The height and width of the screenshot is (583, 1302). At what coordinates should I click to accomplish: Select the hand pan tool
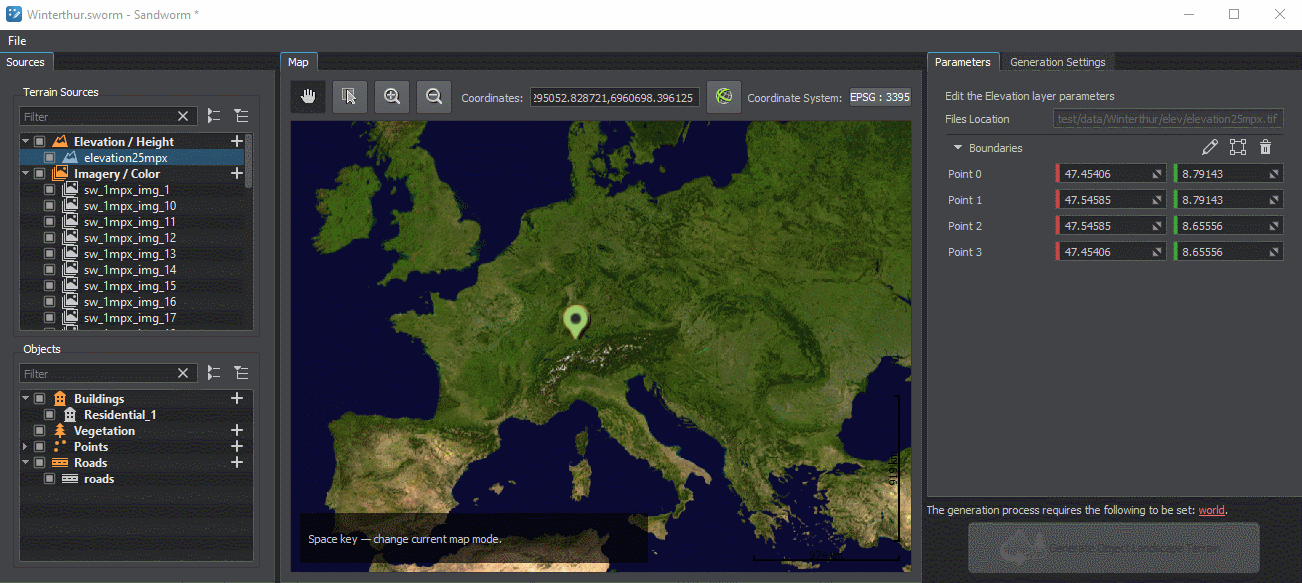(309, 97)
